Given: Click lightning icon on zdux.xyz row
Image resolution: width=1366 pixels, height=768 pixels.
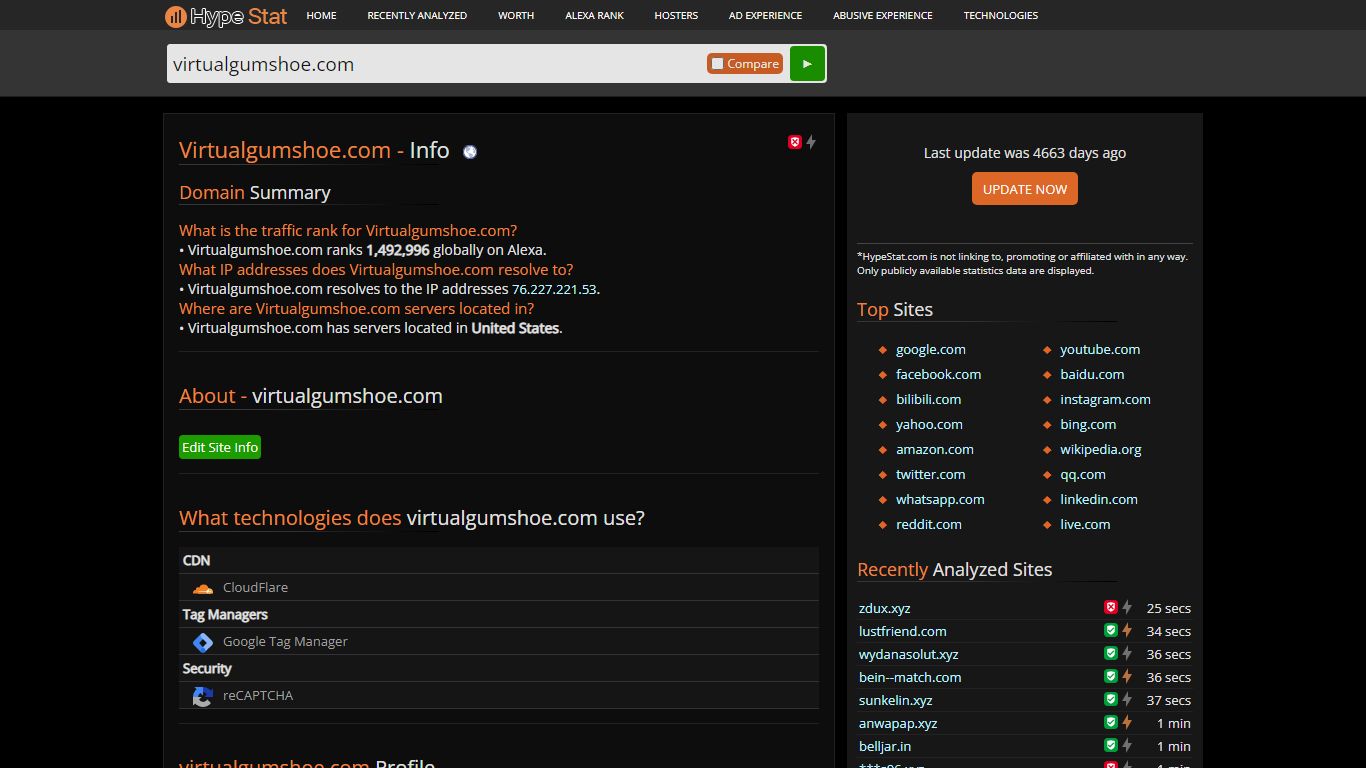Looking at the screenshot, I should tap(1127, 608).
